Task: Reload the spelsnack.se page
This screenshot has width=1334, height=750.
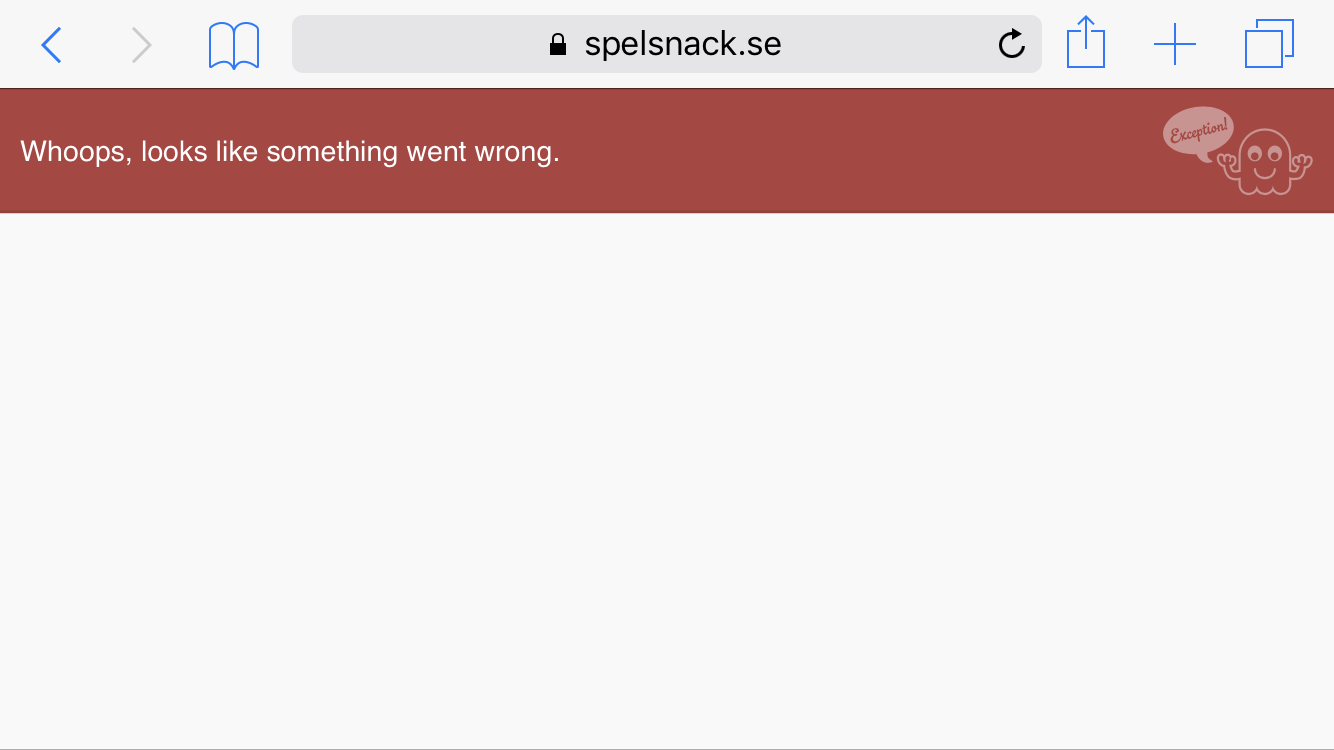Action: pyautogui.click(x=1012, y=44)
